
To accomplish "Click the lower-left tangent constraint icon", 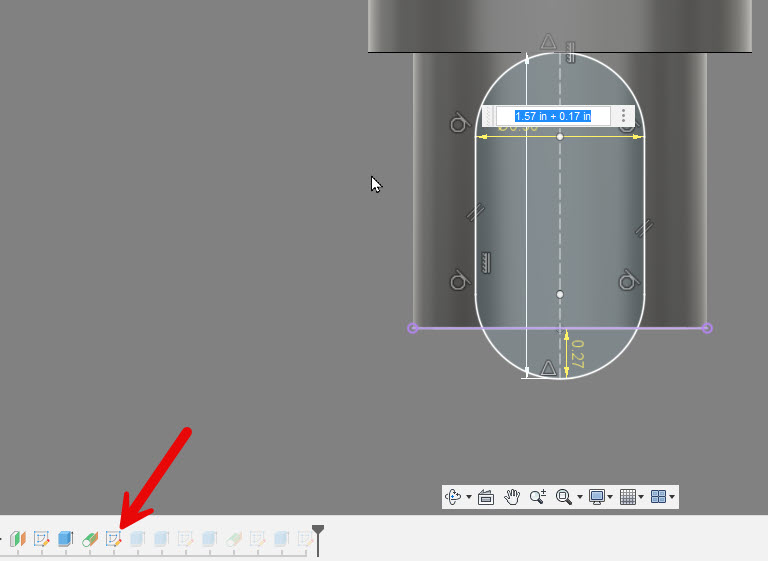I will (x=459, y=280).
